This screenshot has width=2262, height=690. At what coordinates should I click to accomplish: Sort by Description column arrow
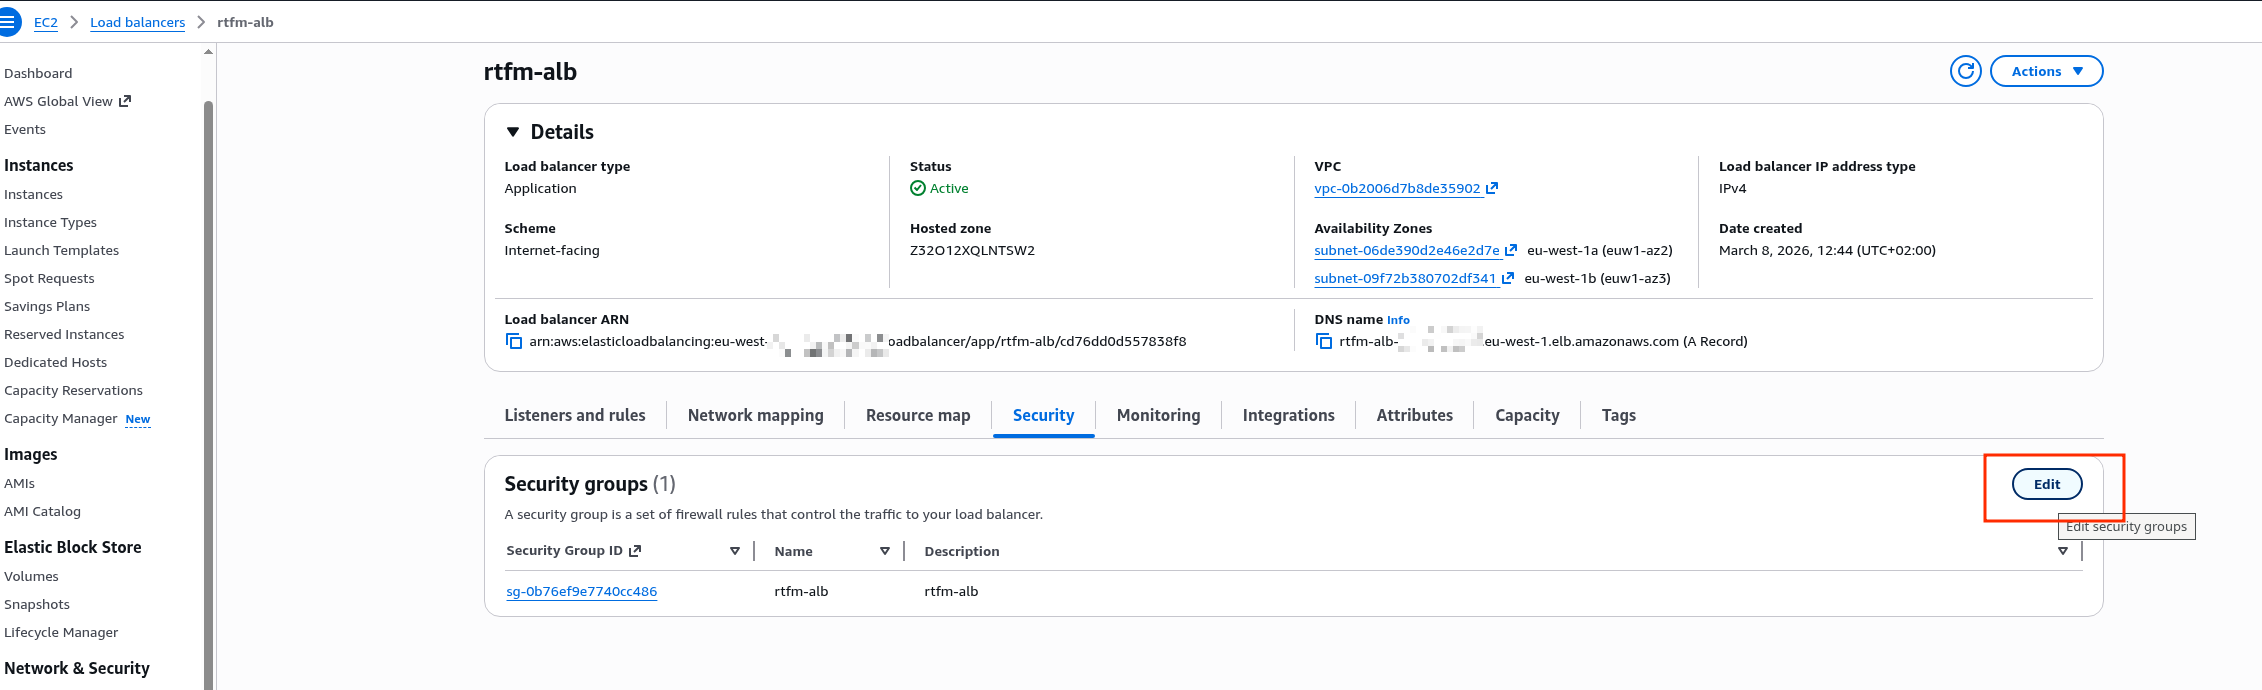pyautogui.click(x=2062, y=551)
